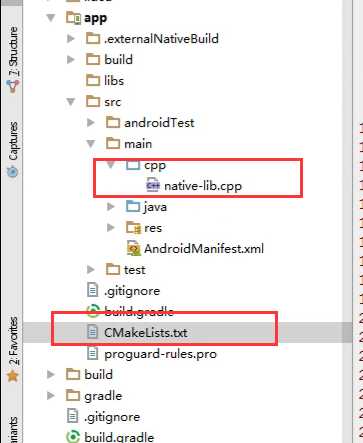Click the app build.gradle Gradle icon
This screenshot has height=443, width=363.
(93, 311)
